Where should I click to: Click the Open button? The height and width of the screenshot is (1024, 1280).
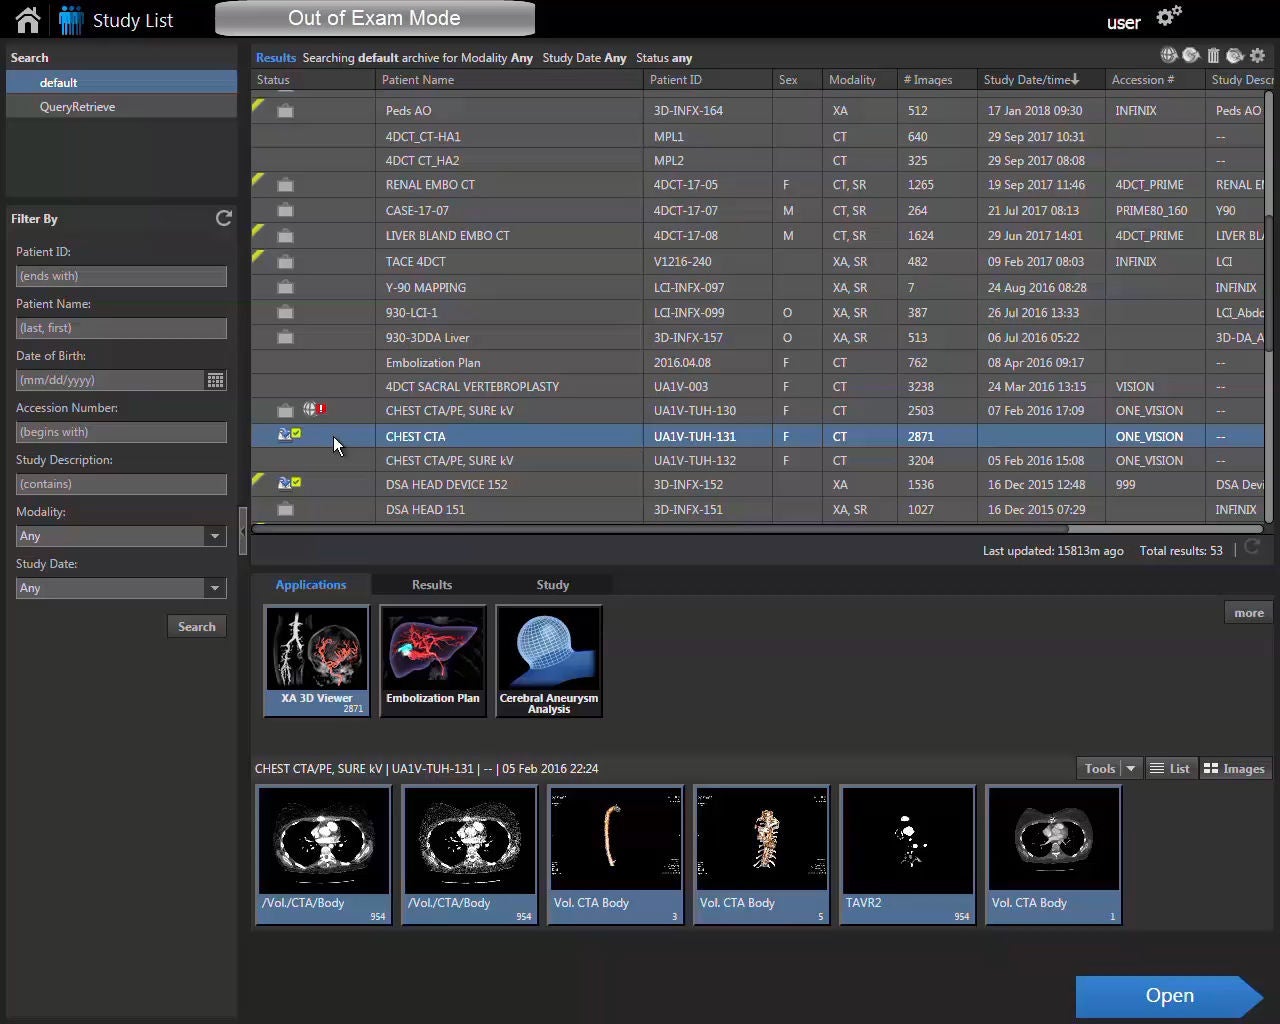1170,996
